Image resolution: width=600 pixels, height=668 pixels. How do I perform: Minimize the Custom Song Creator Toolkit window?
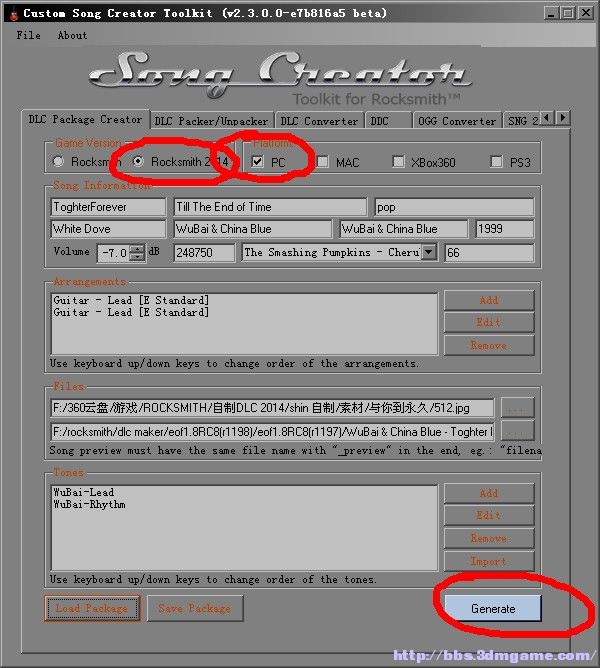point(551,13)
